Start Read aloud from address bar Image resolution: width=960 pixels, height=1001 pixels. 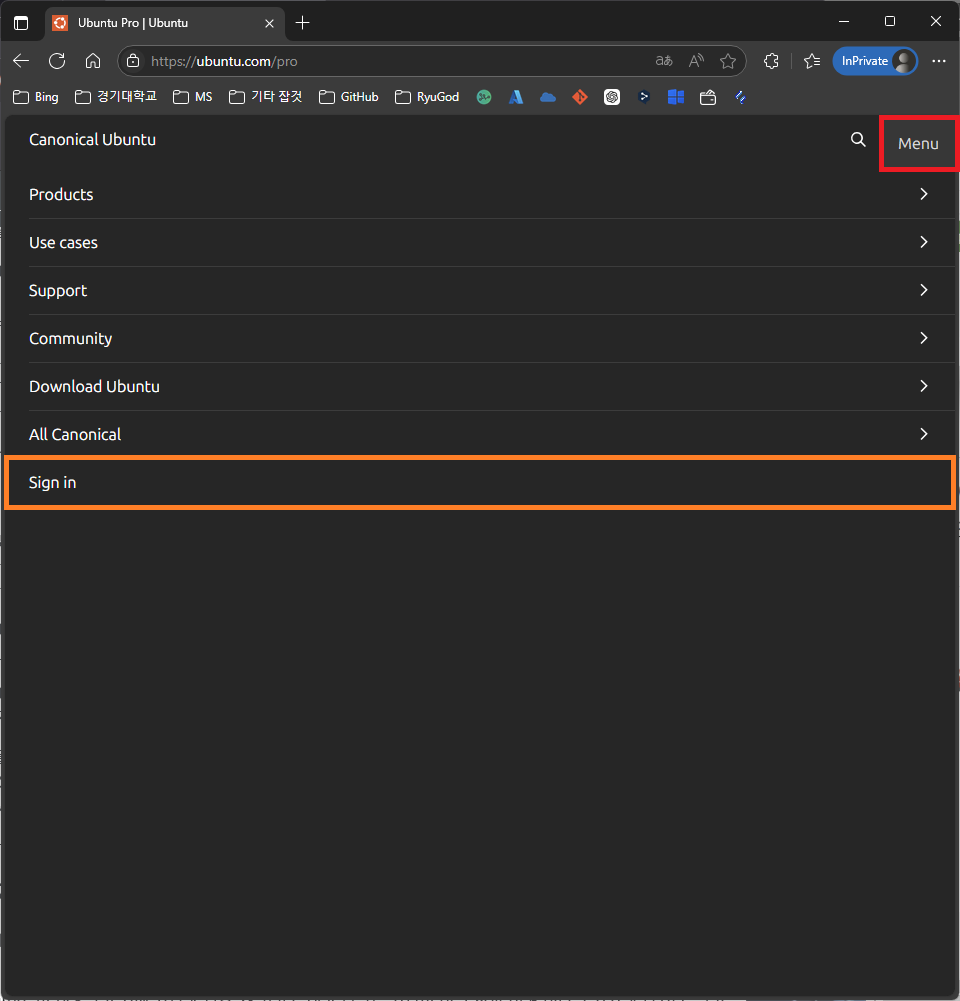click(696, 61)
